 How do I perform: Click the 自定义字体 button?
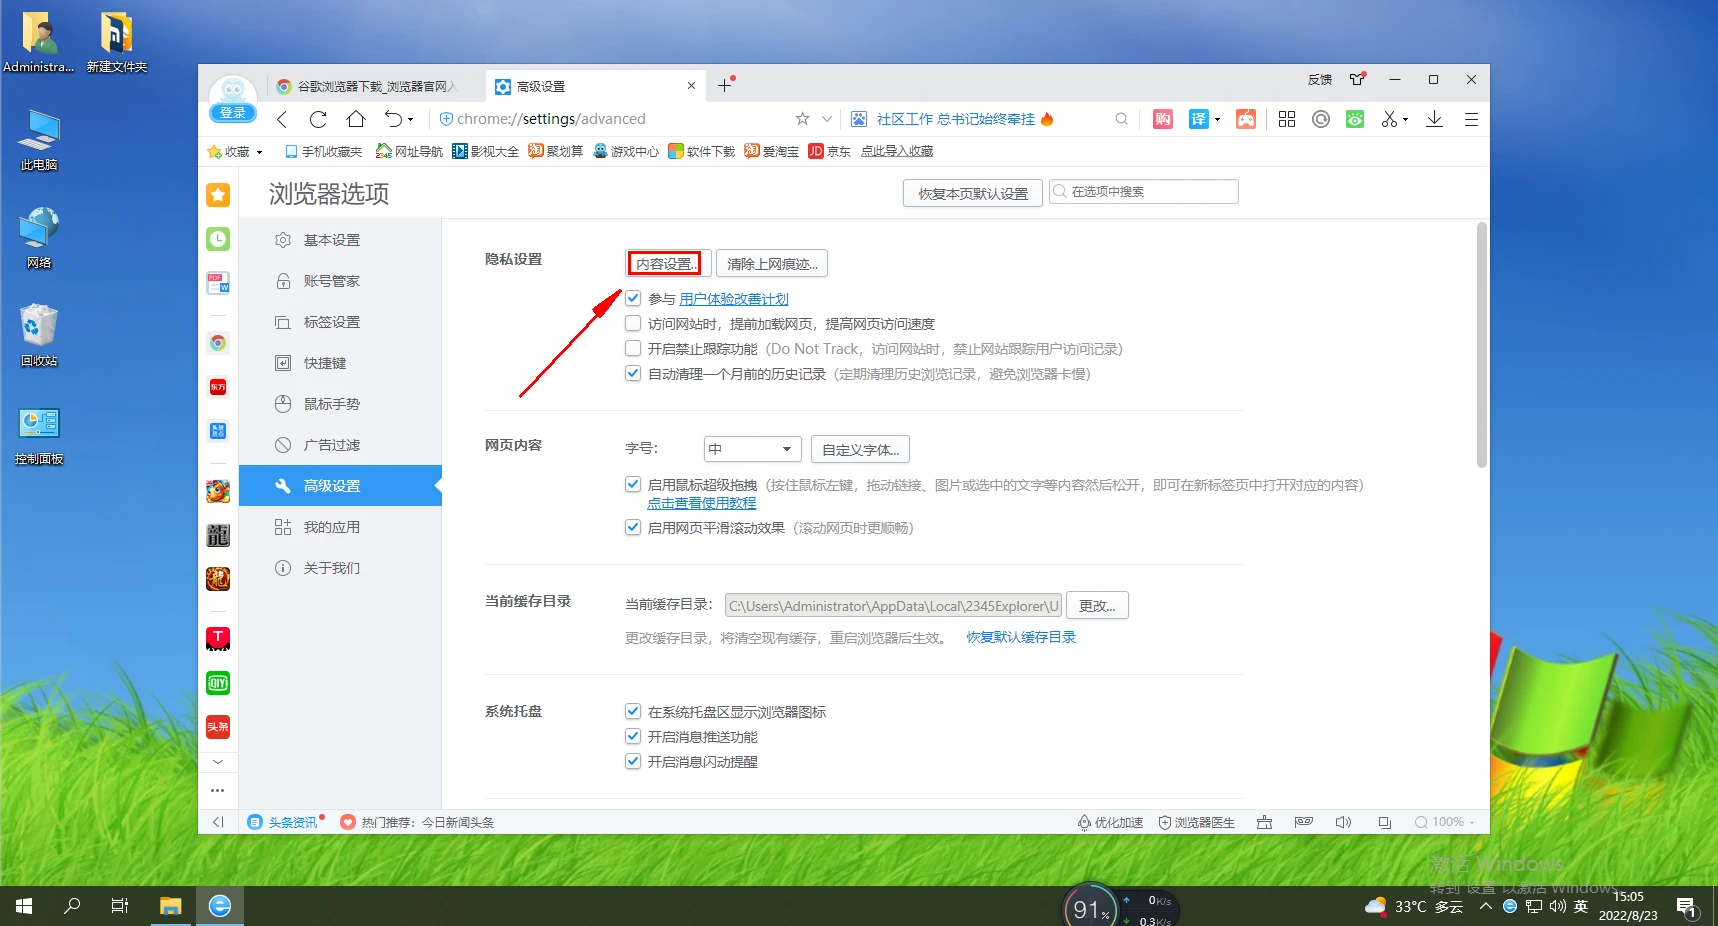[x=860, y=449]
